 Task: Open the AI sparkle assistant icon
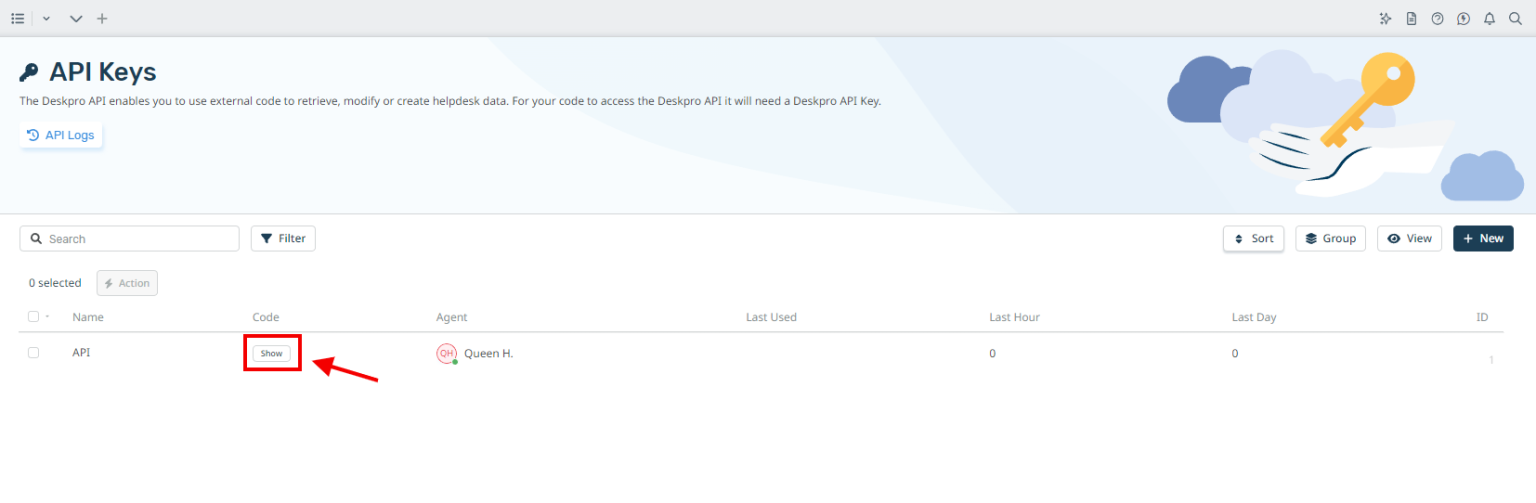(x=1385, y=18)
